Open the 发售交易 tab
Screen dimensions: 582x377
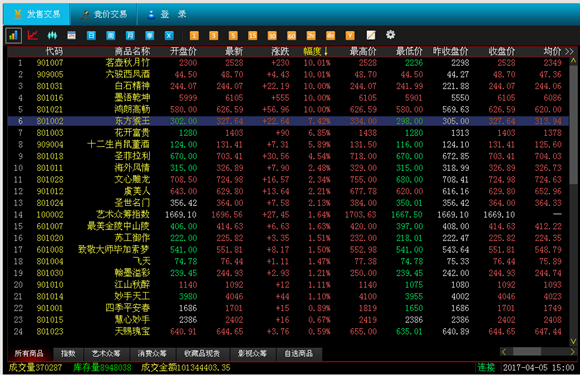pyautogui.click(x=37, y=14)
